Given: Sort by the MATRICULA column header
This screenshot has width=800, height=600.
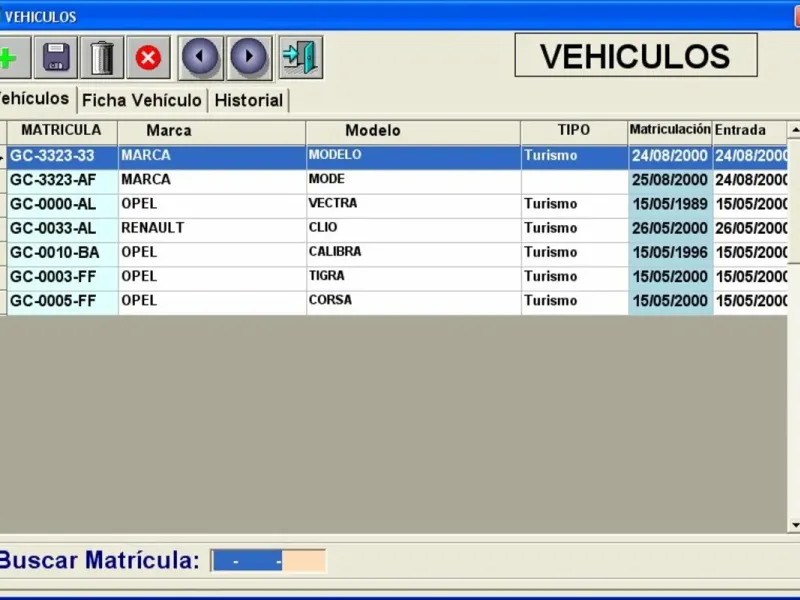Looking at the screenshot, I should tap(62, 131).
